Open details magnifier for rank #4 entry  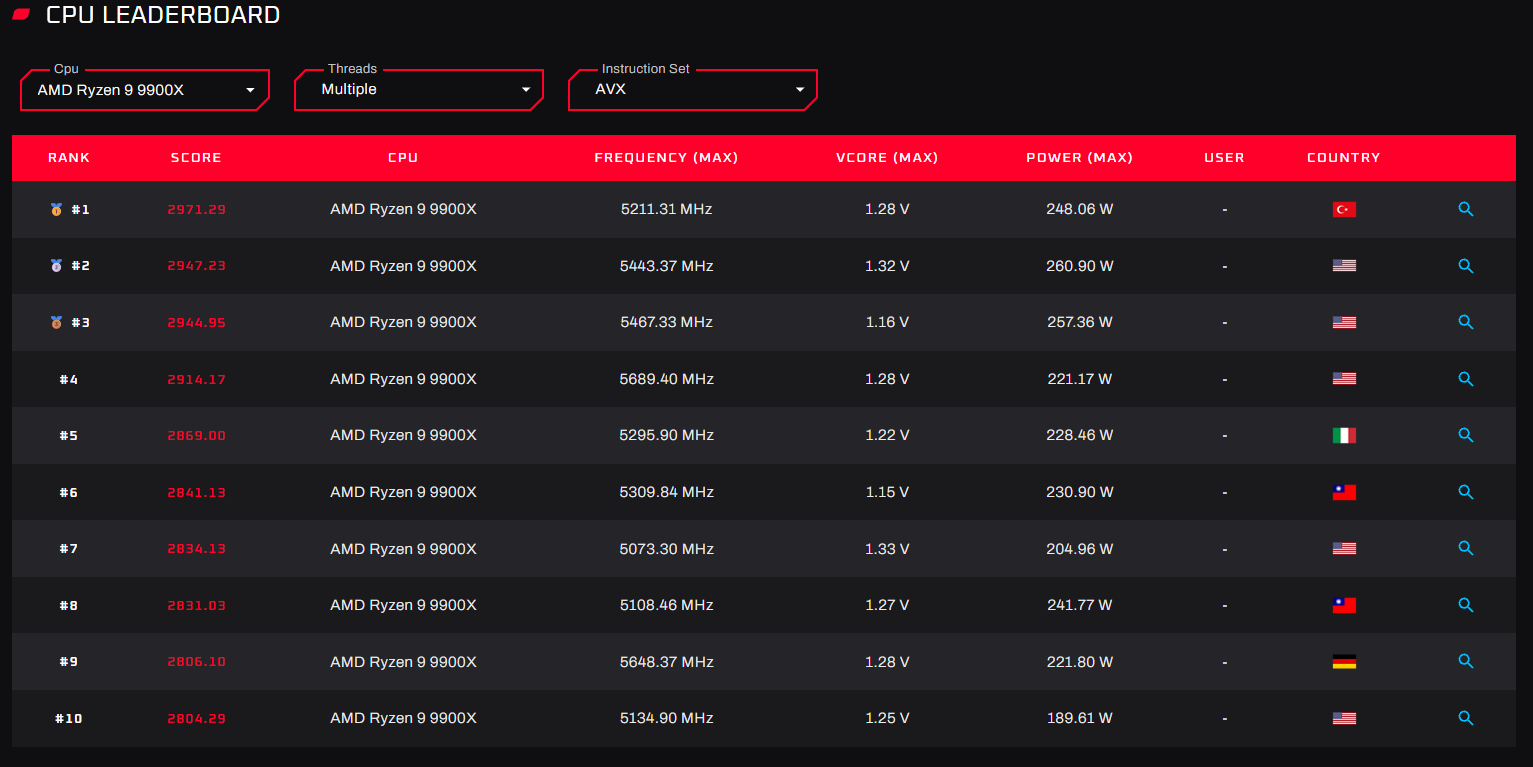click(x=1466, y=379)
